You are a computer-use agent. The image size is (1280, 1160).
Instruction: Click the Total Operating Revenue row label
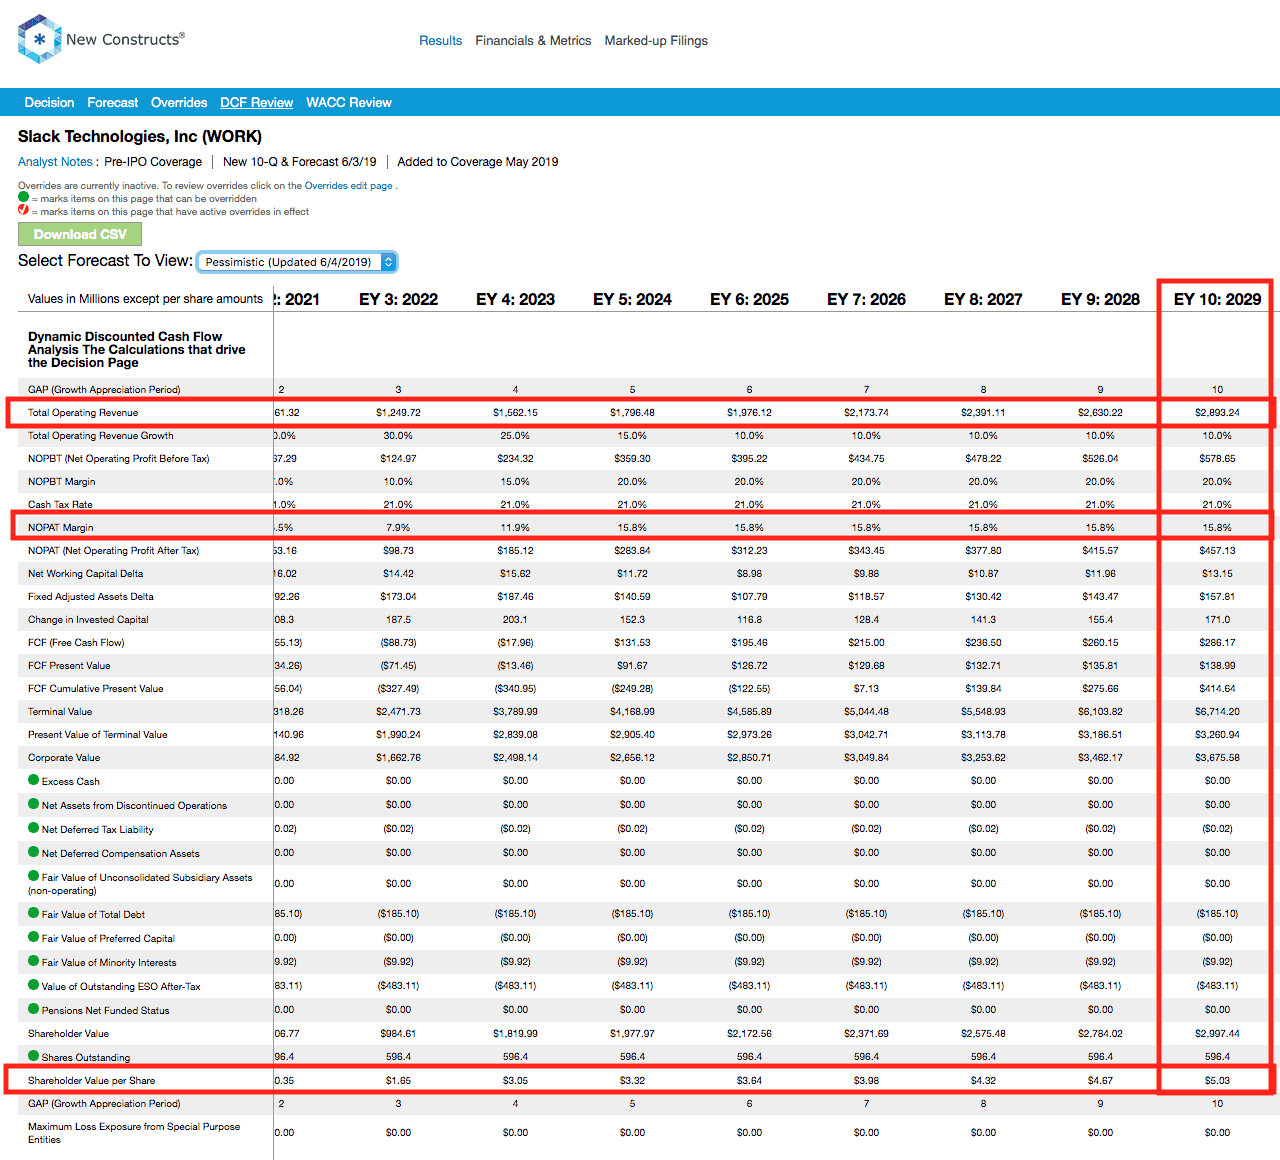point(83,413)
